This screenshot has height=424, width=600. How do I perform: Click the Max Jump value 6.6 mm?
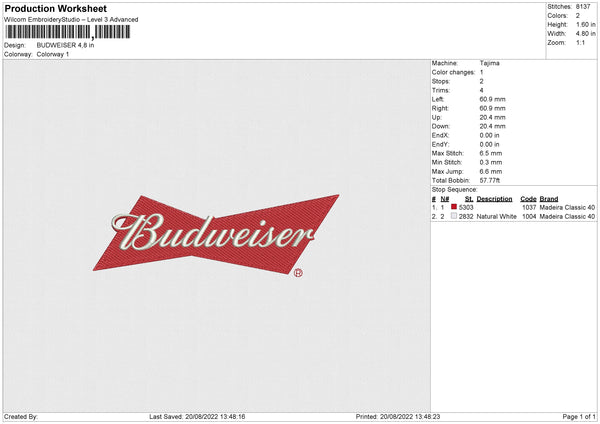coord(491,172)
